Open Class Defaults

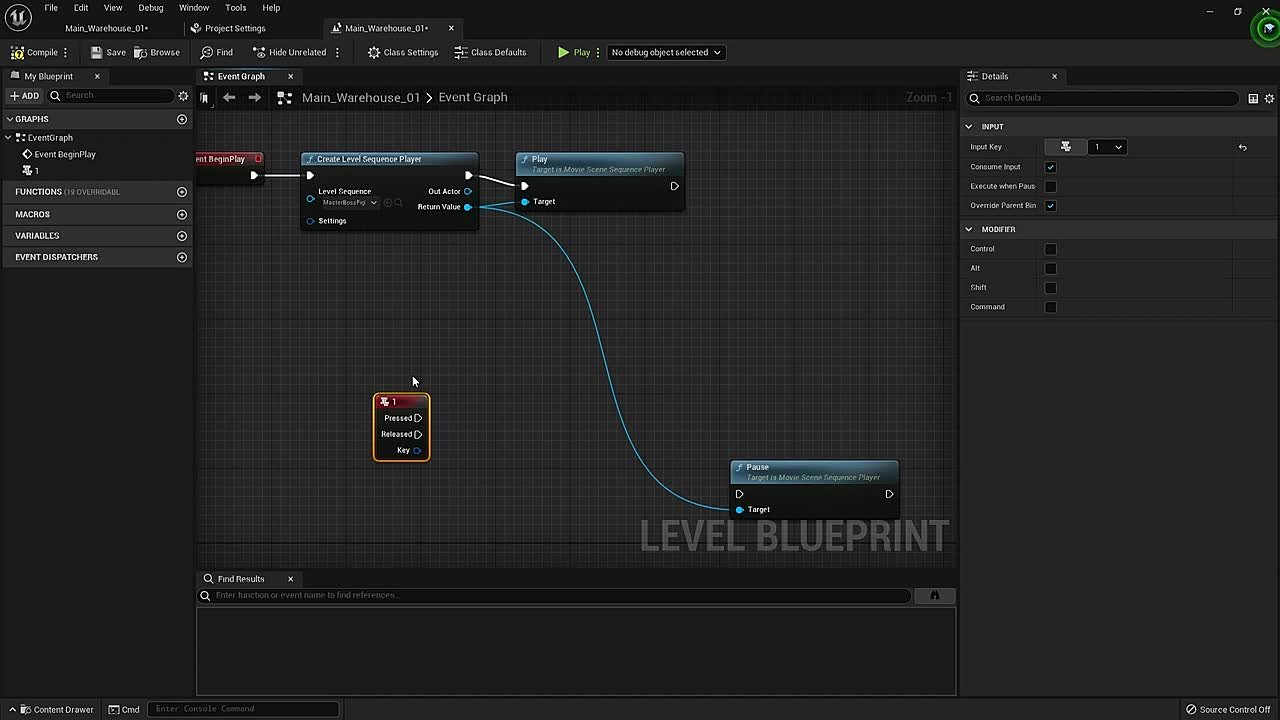[x=490, y=52]
